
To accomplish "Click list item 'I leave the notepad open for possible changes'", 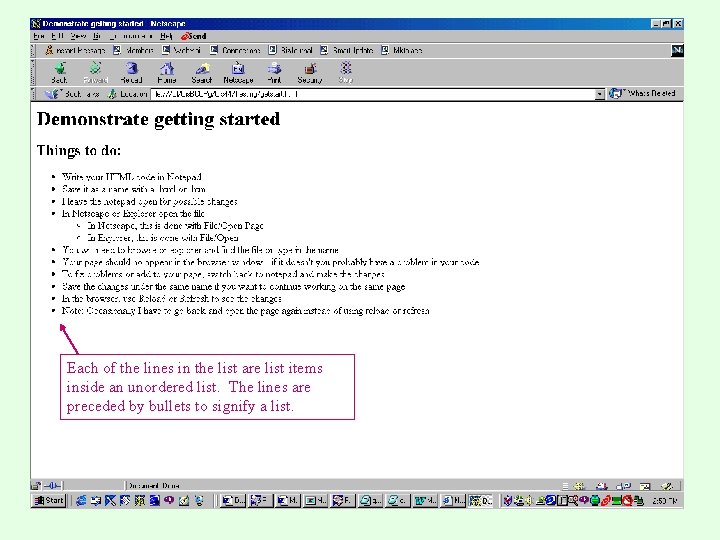I will [150, 201].
